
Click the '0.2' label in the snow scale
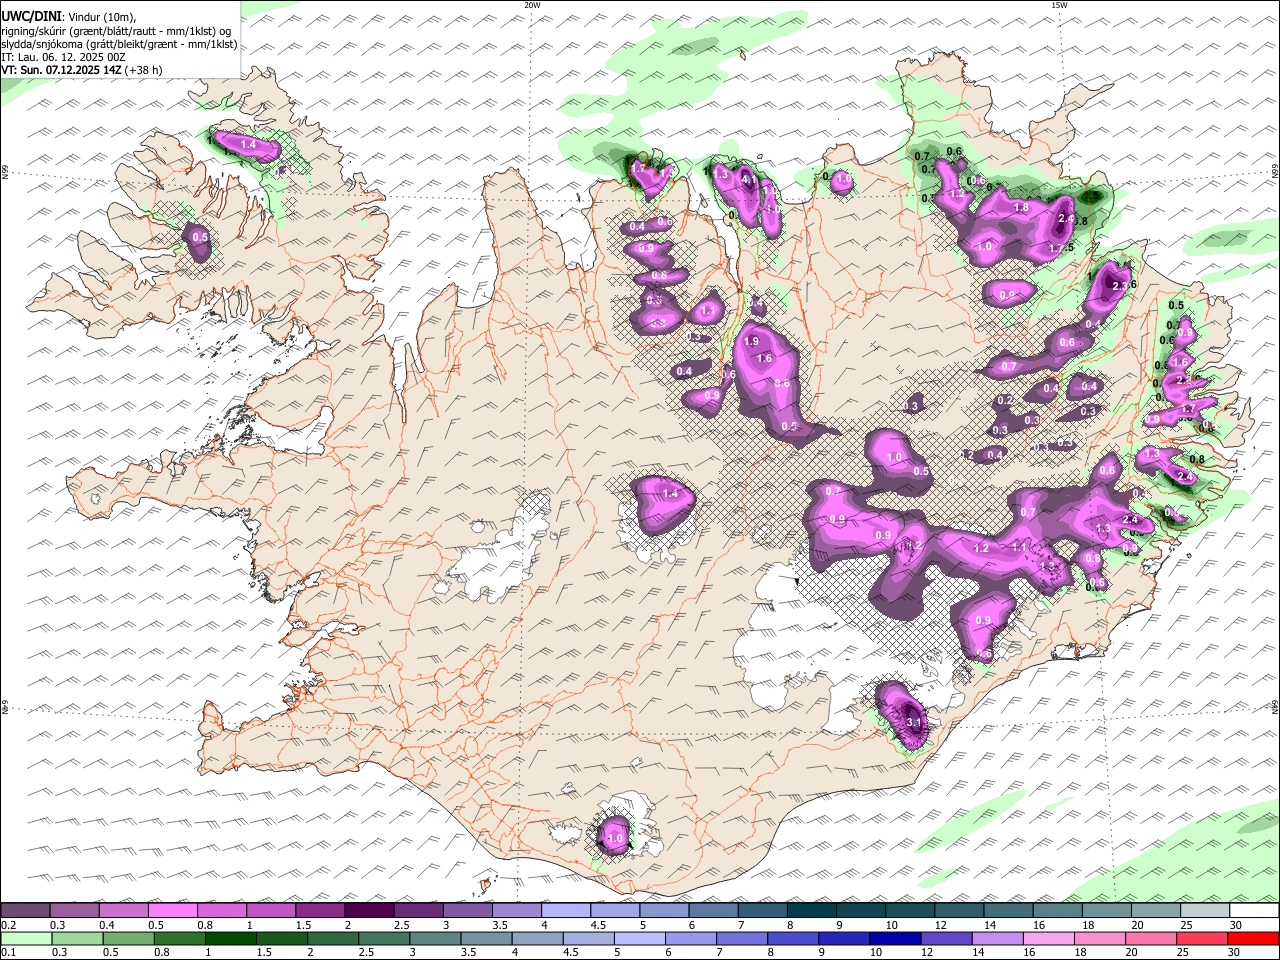click(x=8, y=925)
